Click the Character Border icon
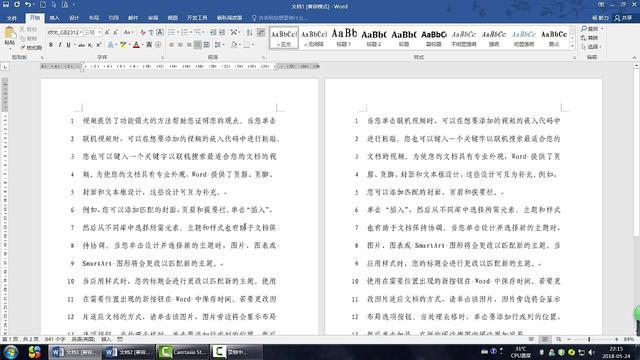 click(160, 32)
